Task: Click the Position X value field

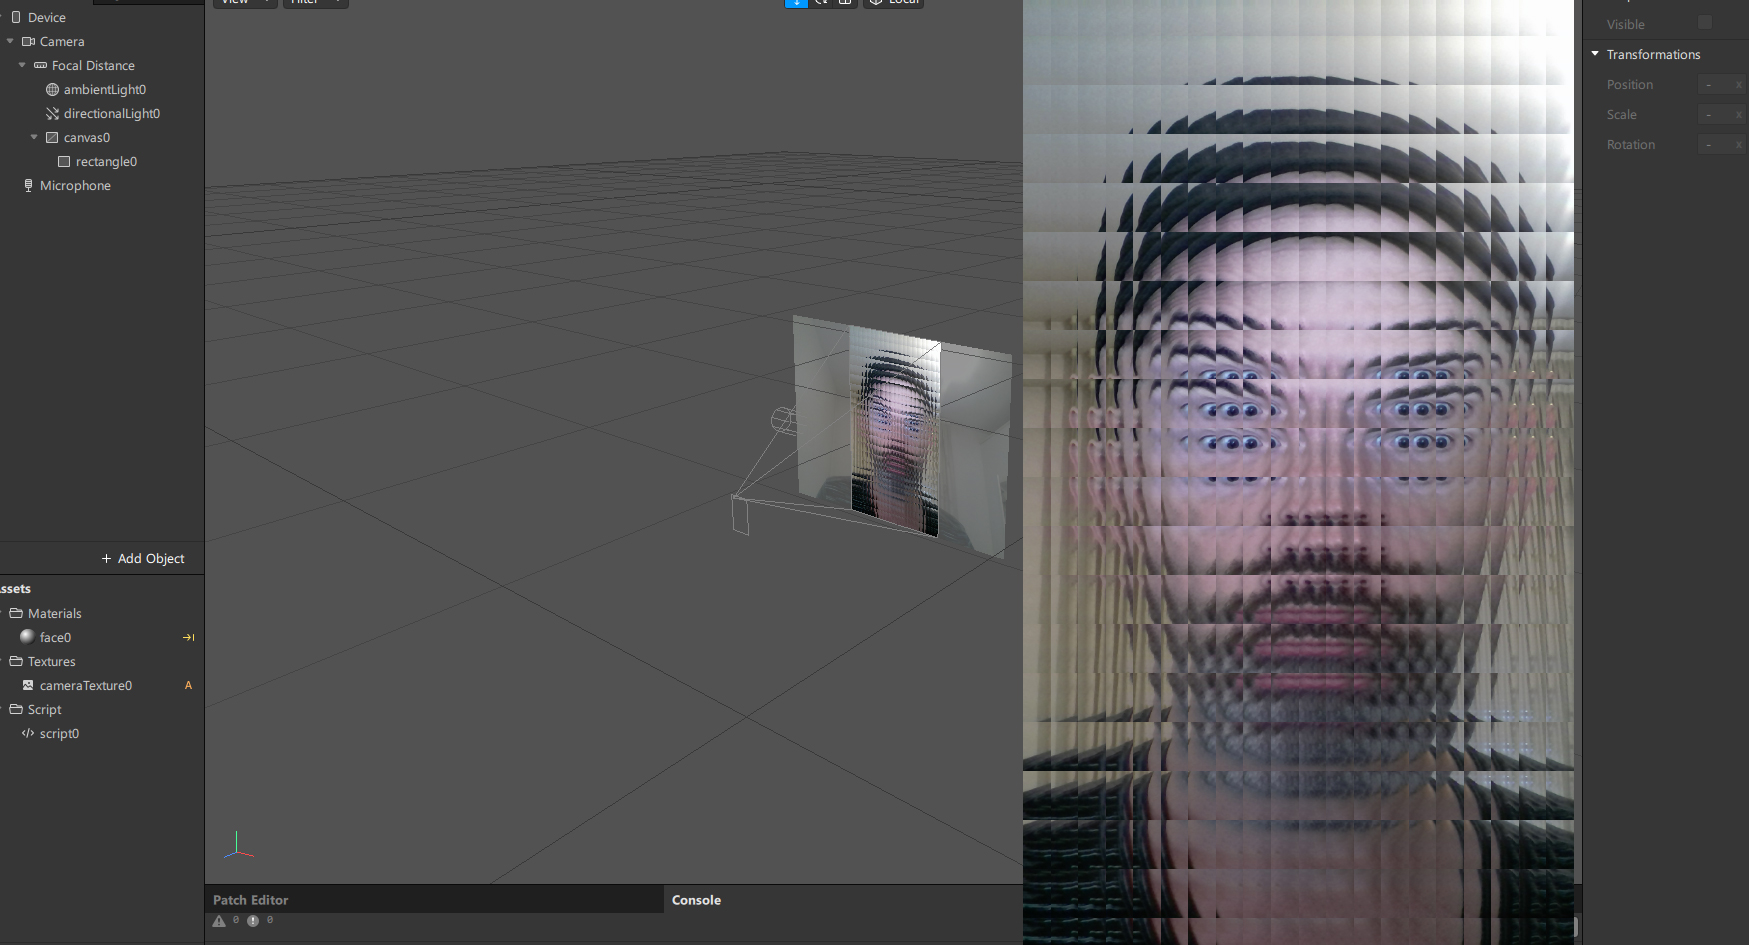Action: click(x=1721, y=85)
